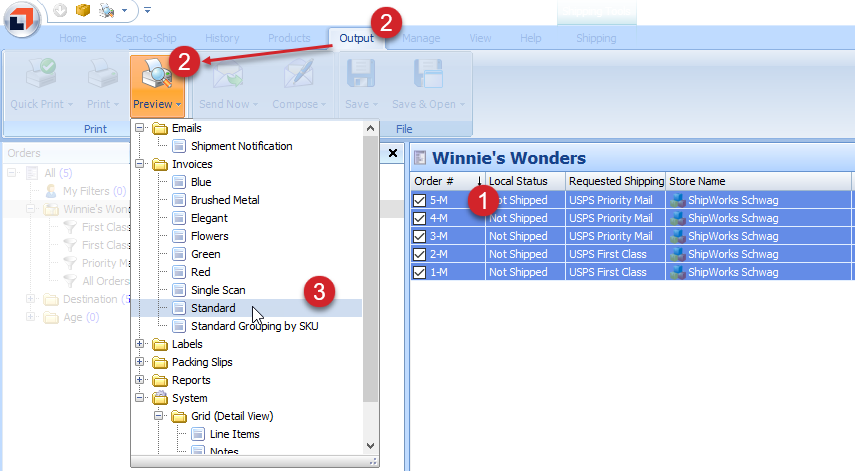This screenshot has height=471, width=855.
Task: Collapse the Emails folder node
Action: tap(140, 128)
